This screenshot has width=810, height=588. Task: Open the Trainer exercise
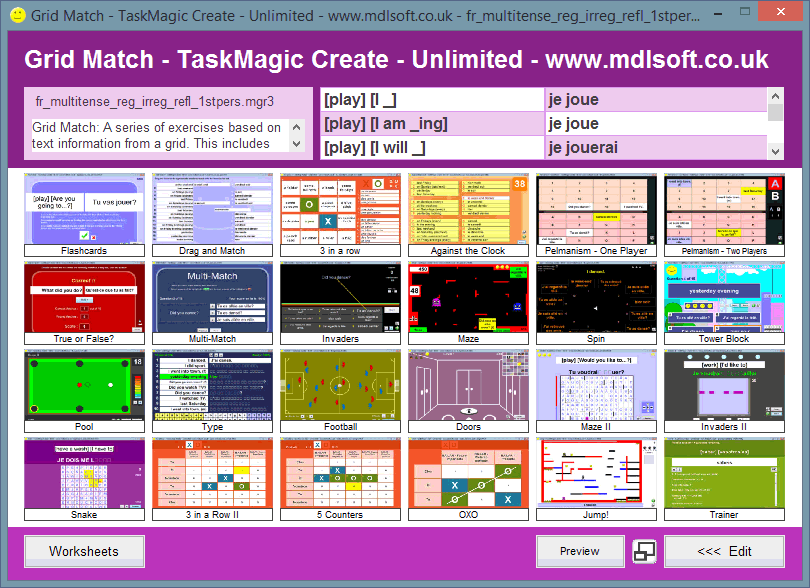click(x=724, y=479)
